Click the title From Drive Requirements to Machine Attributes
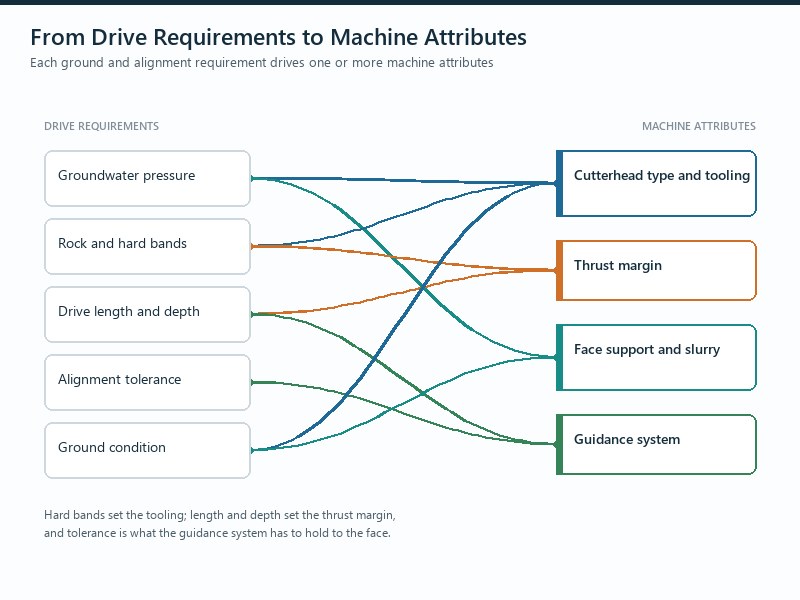This screenshot has height=600, width=800. pyautogui.click(x=279, y=38)
